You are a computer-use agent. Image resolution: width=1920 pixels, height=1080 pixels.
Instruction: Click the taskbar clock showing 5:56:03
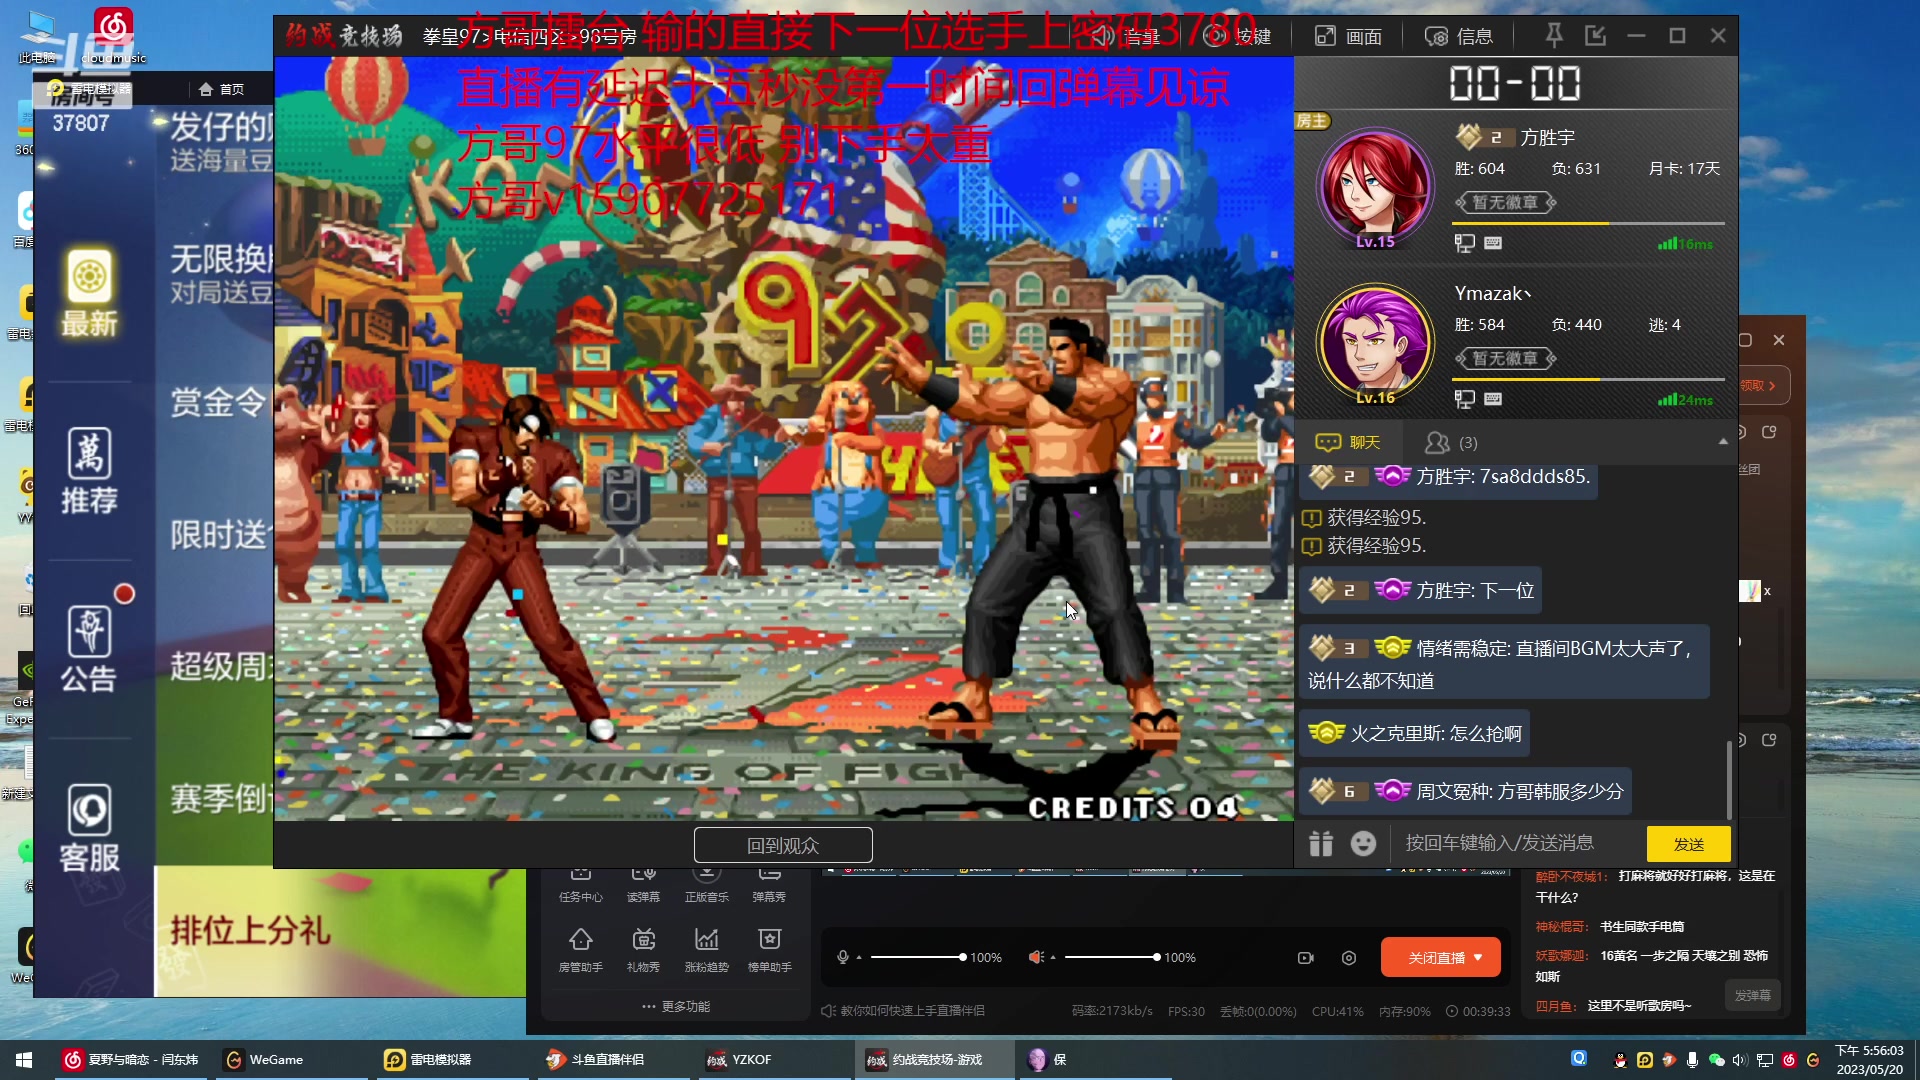[x=1869, y=1060]
